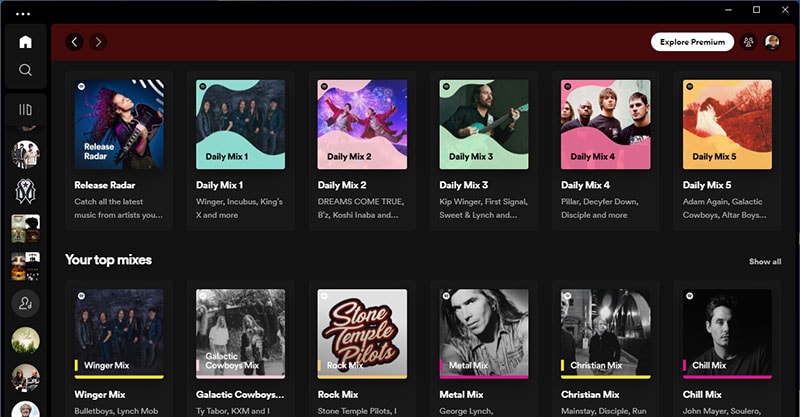Open Galactic Cowboys Mix cover art
800x417 pixels.
tap(240, 334)
